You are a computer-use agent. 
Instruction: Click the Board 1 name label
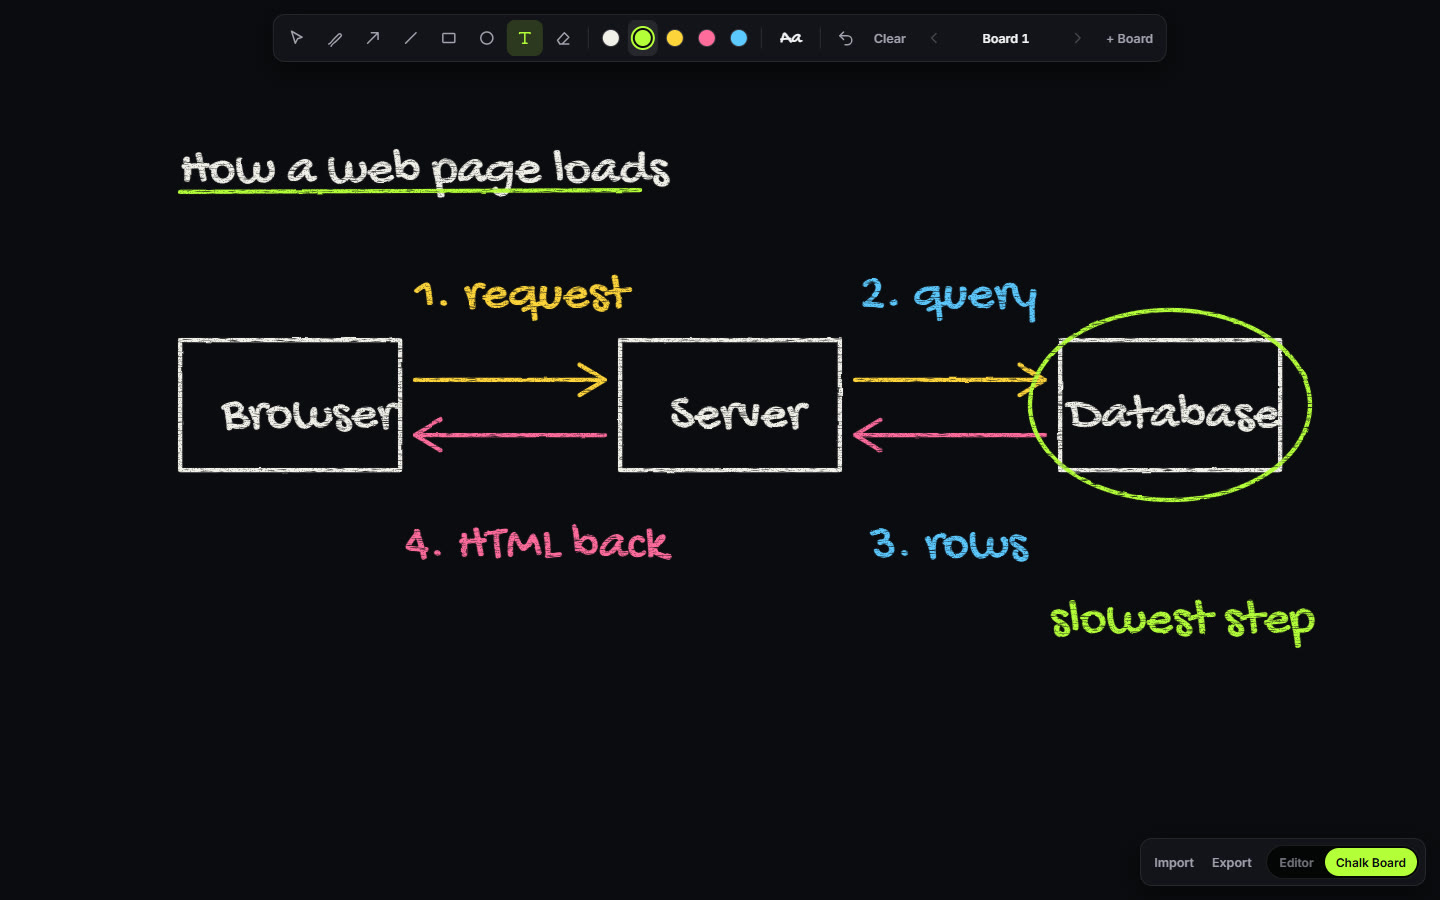[1005, 38]
